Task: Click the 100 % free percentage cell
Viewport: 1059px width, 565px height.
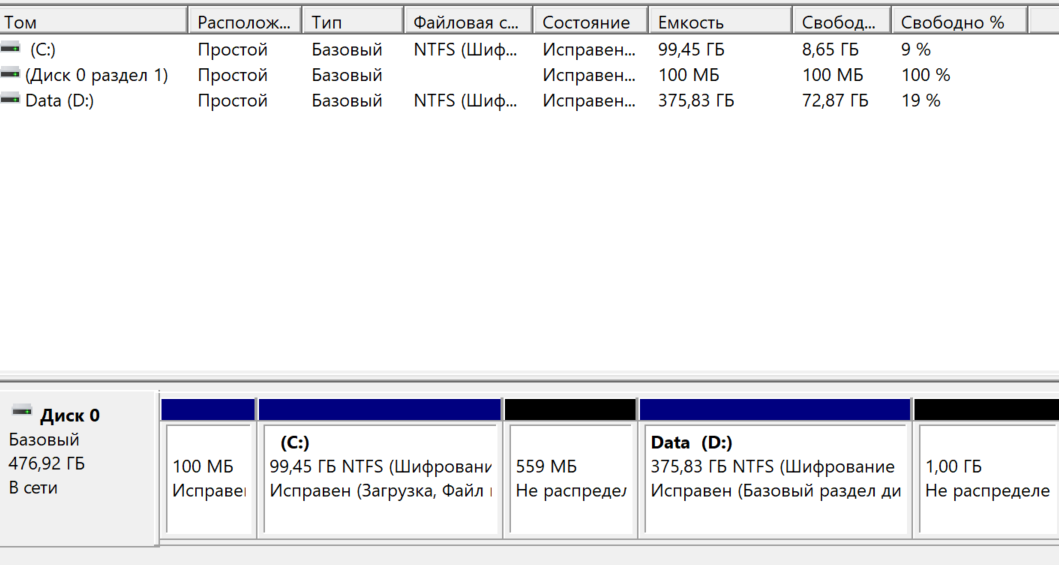Action: pyautogui.click(x=925, y=75)
